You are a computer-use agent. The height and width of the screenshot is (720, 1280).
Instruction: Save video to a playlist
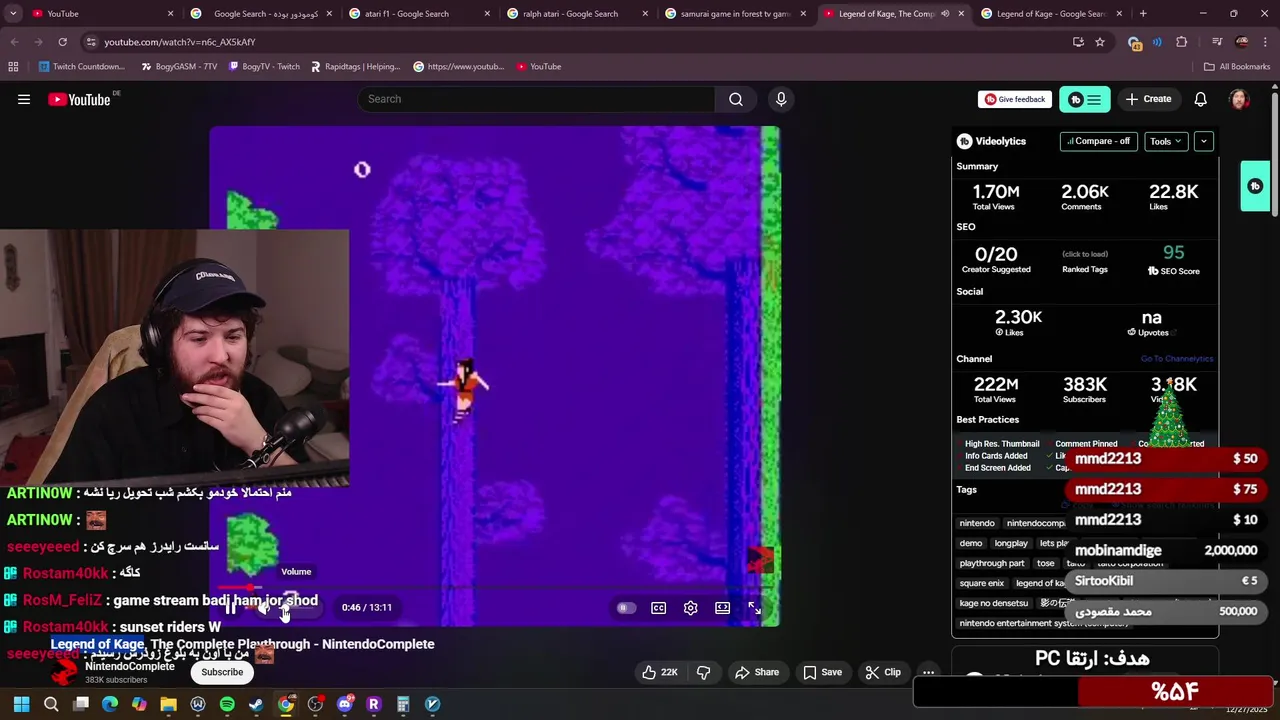pyautogui.click(x=822, y=672)
